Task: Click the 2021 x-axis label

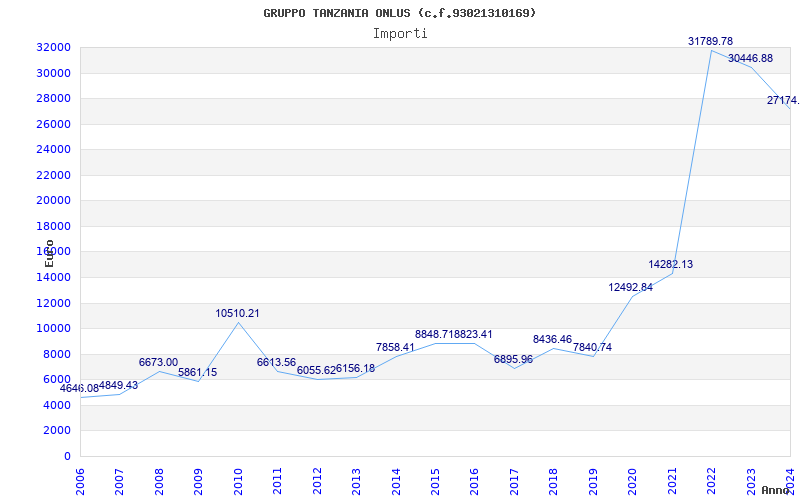Action: tap(672, 481)
